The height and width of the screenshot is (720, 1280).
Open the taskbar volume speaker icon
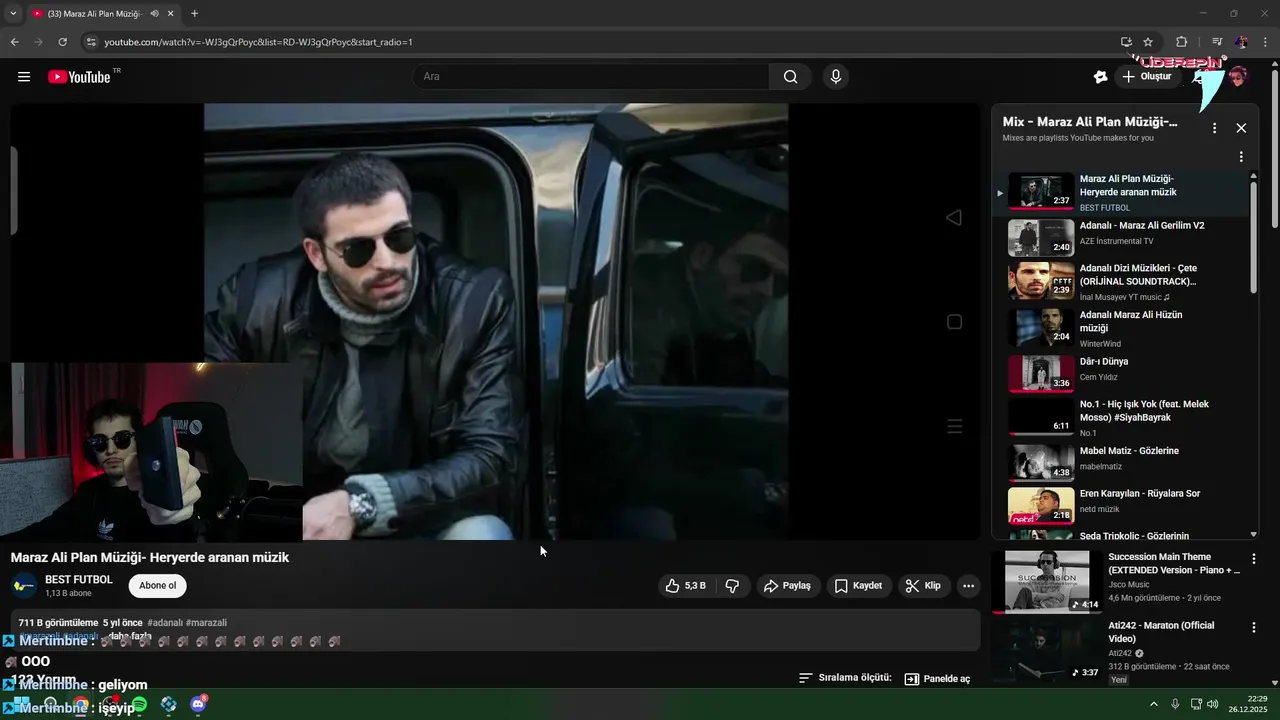(1213, 705)
